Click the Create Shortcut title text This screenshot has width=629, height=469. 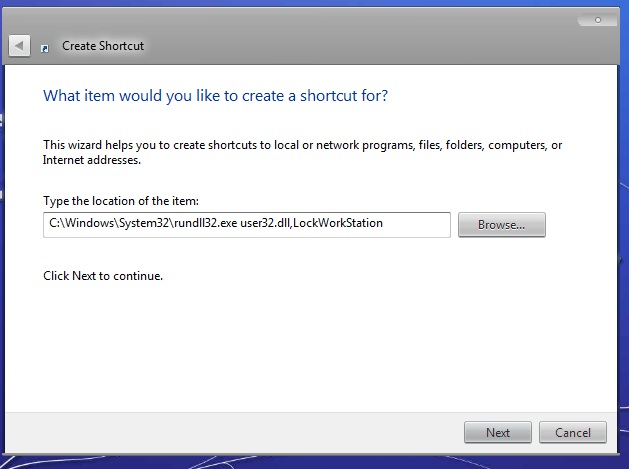pos(103,46)
